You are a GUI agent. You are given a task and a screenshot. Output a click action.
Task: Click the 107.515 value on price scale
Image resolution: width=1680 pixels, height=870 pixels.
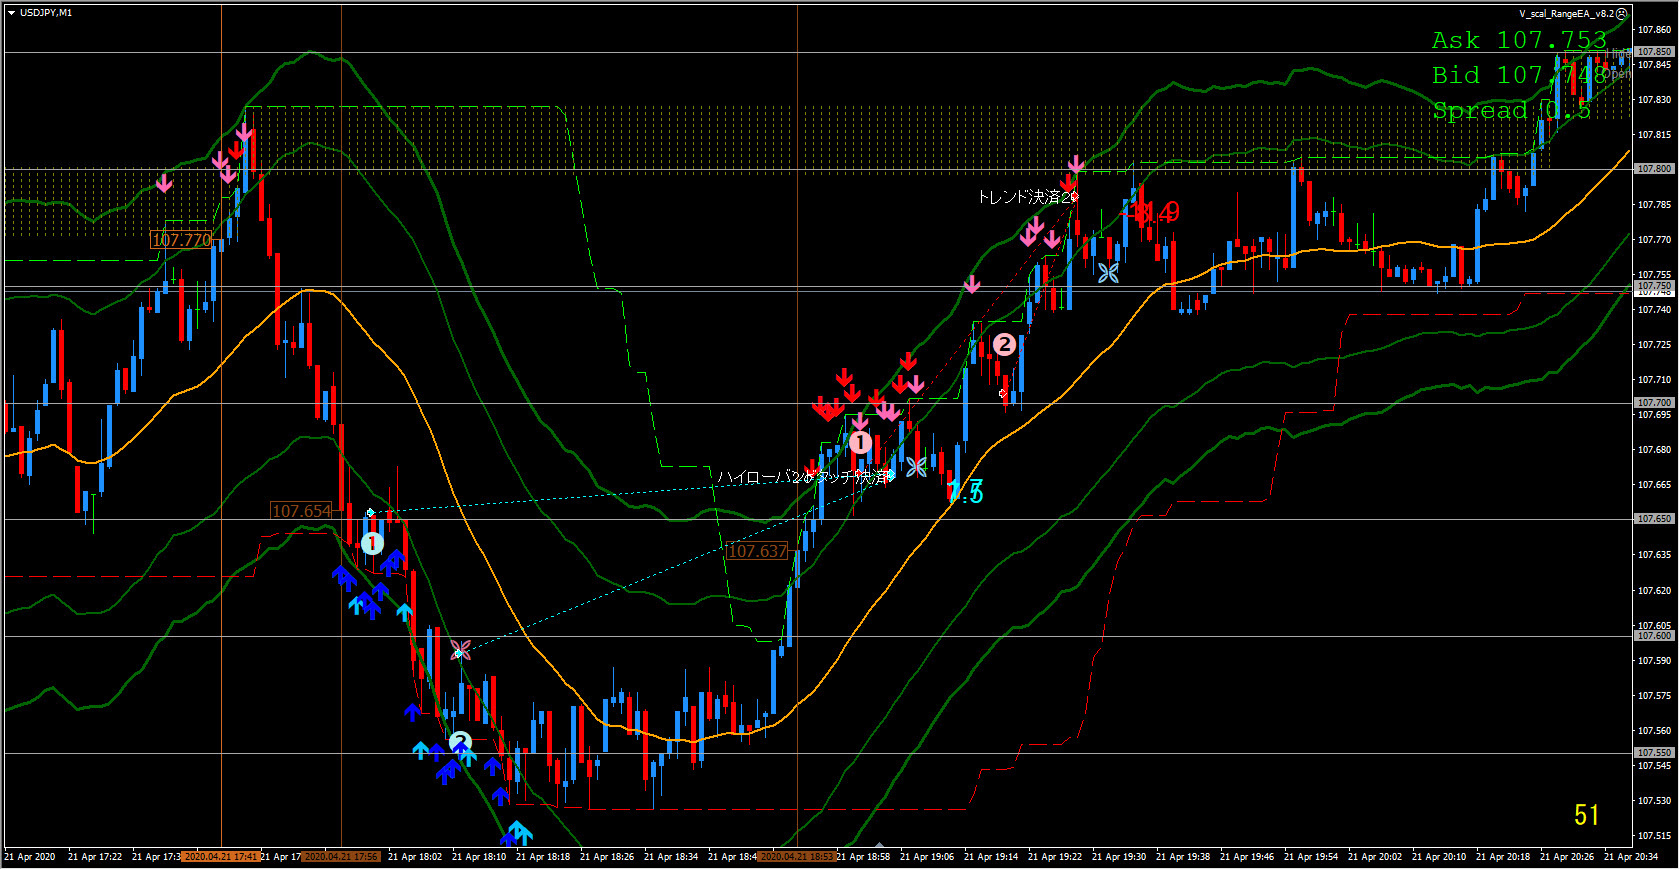pos(1654,836)
